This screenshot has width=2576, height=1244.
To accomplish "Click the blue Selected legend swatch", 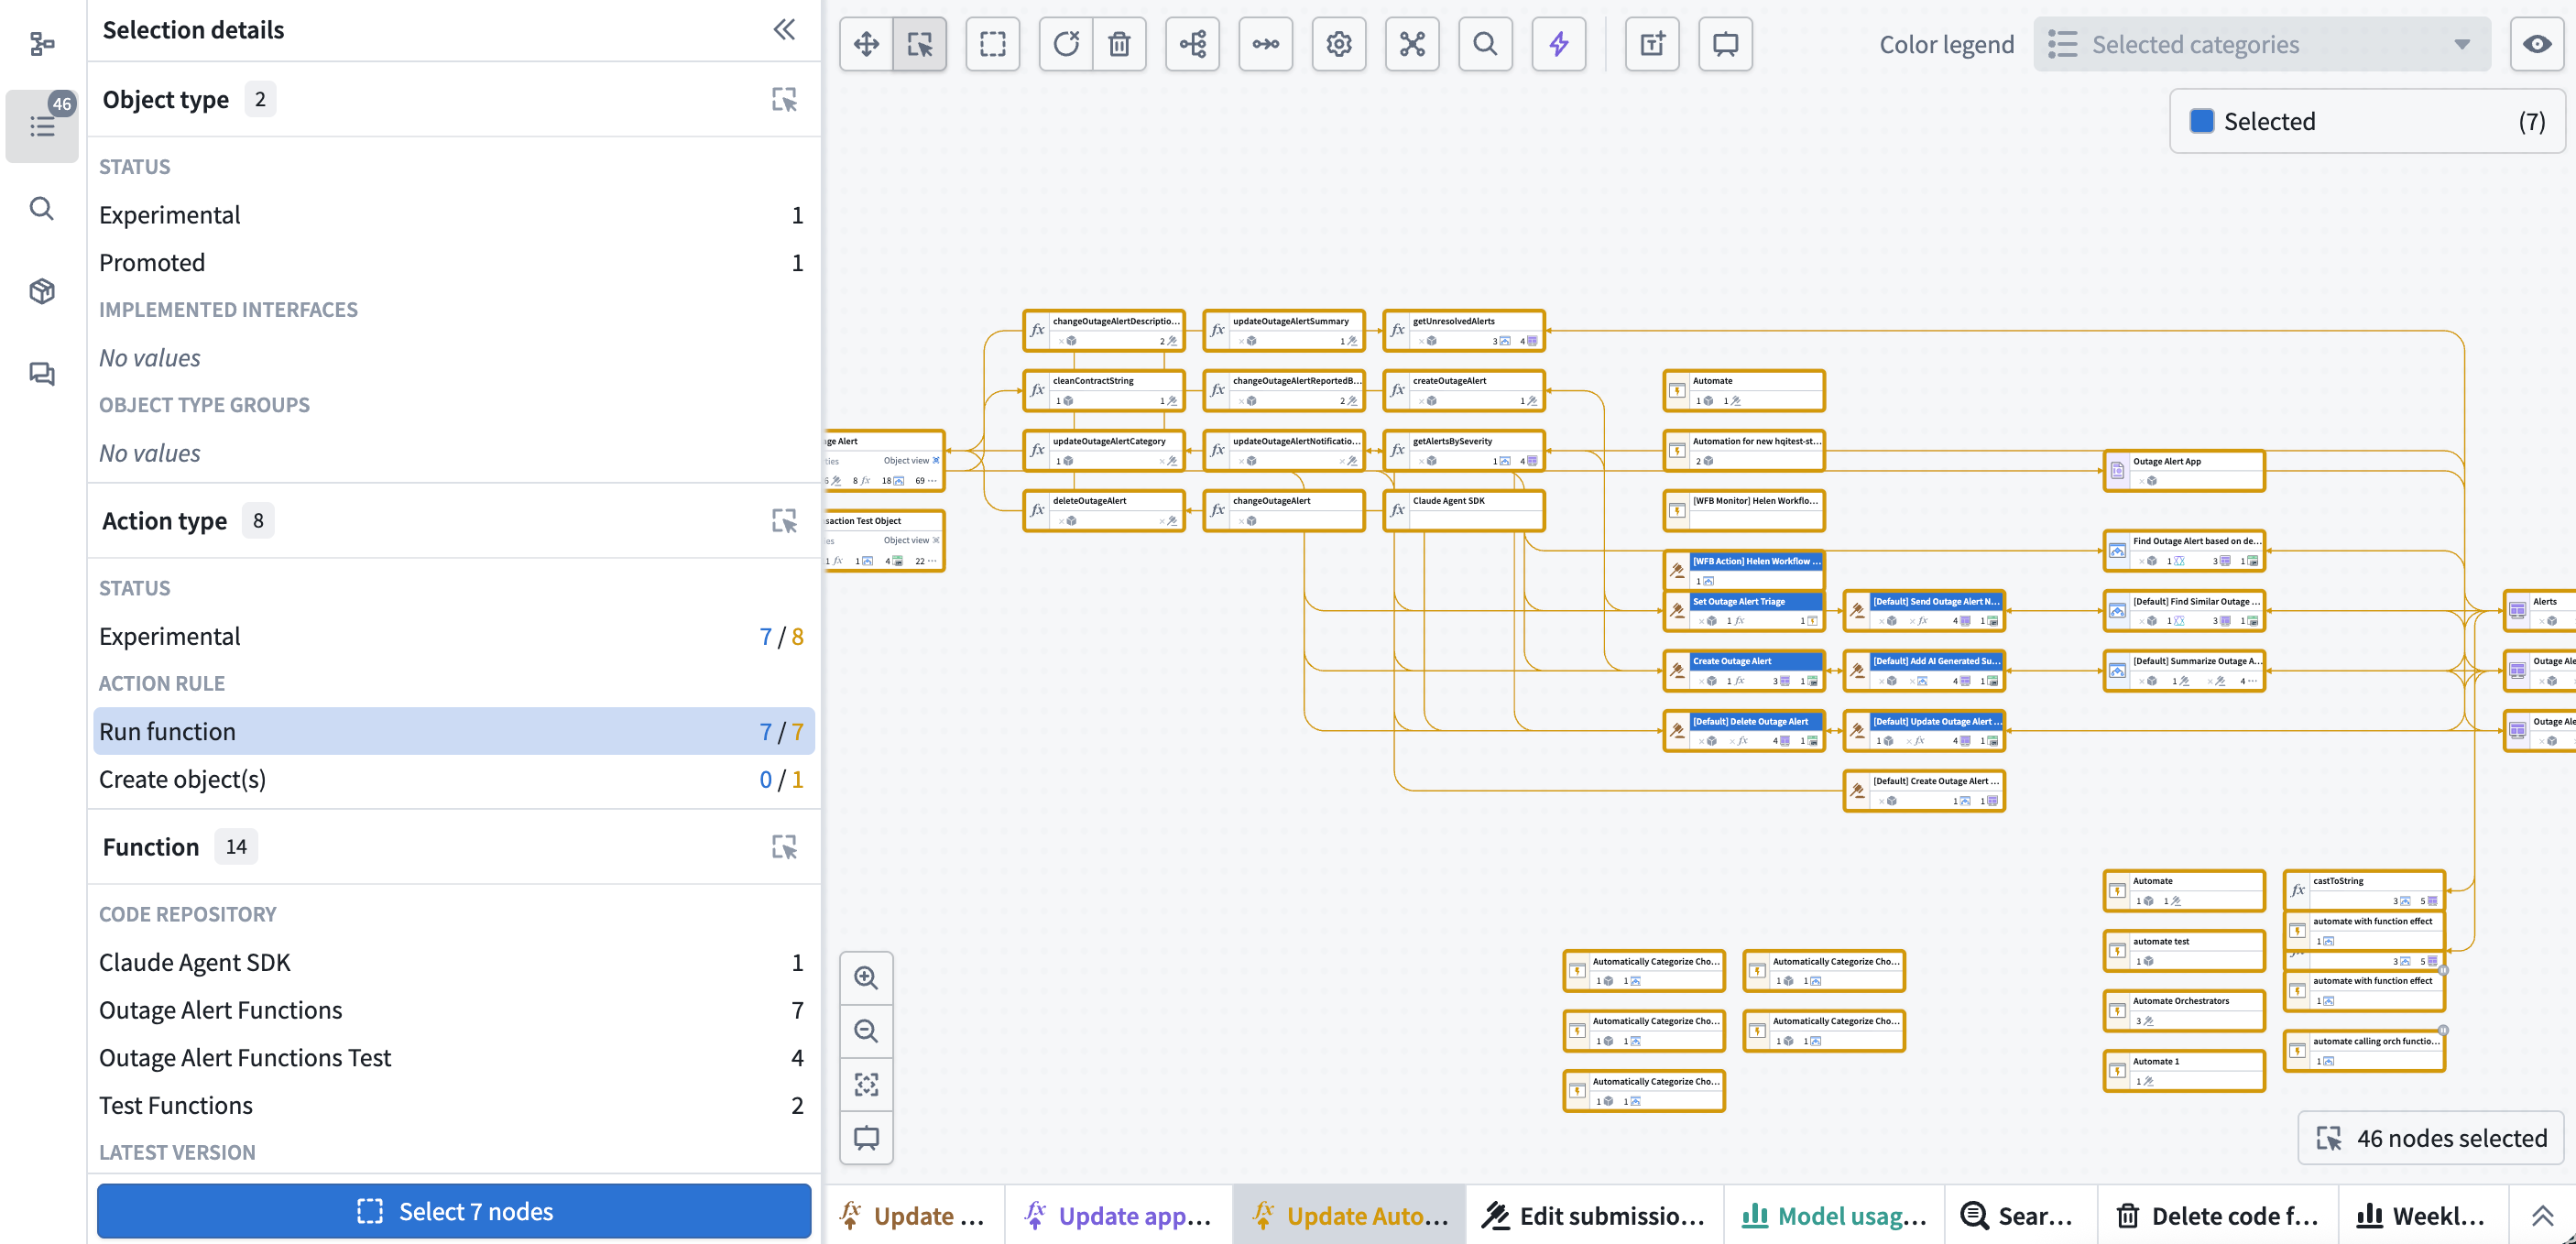I will 2201,121.
